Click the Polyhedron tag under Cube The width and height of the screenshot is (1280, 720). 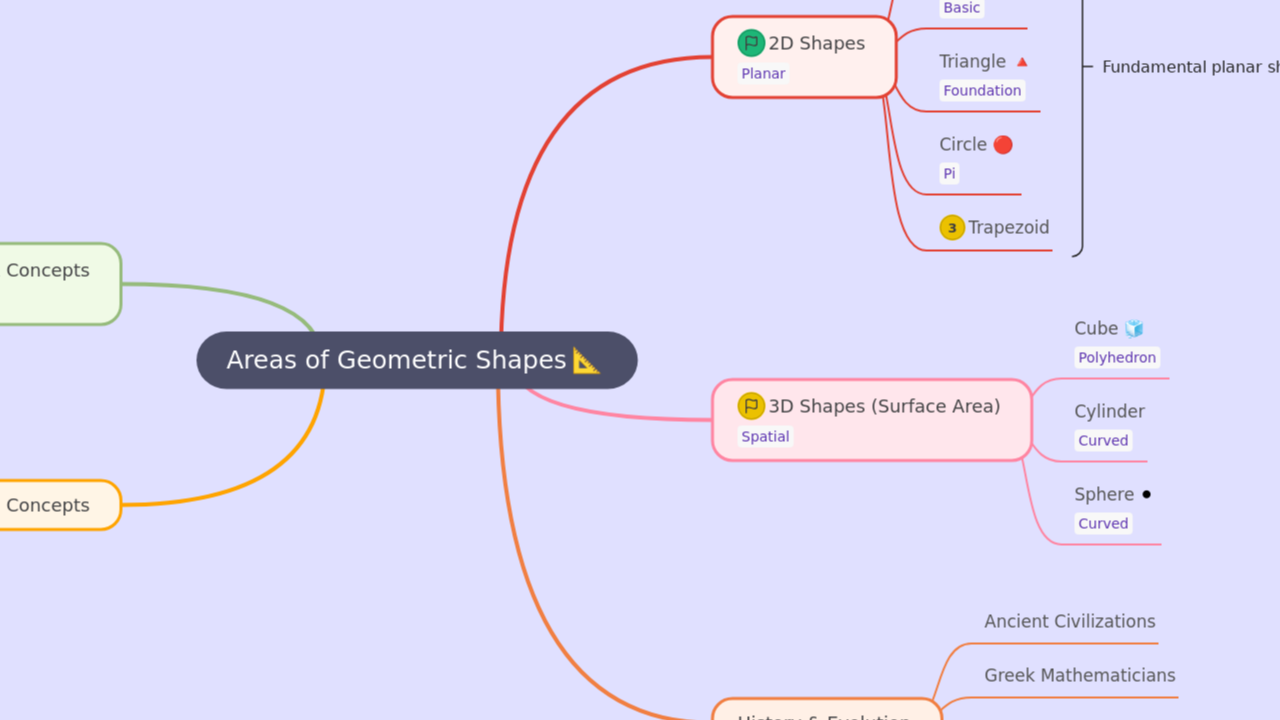1117,357
